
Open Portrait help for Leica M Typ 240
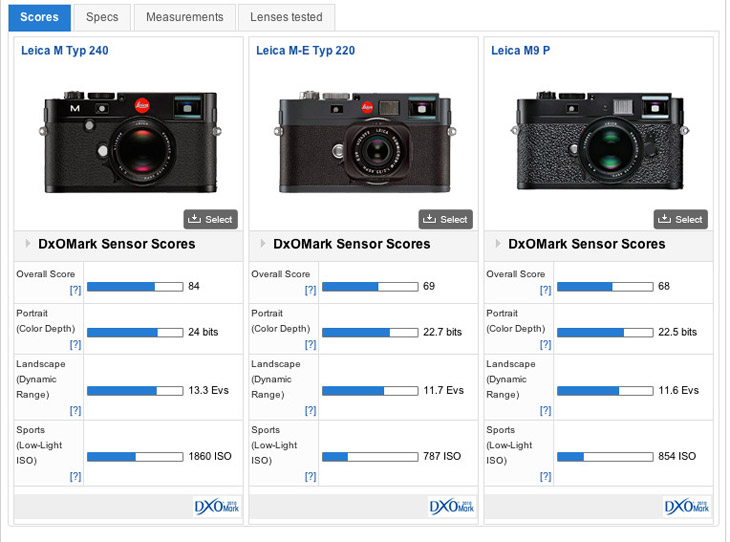pyautogui.click(x=75, y=345)
